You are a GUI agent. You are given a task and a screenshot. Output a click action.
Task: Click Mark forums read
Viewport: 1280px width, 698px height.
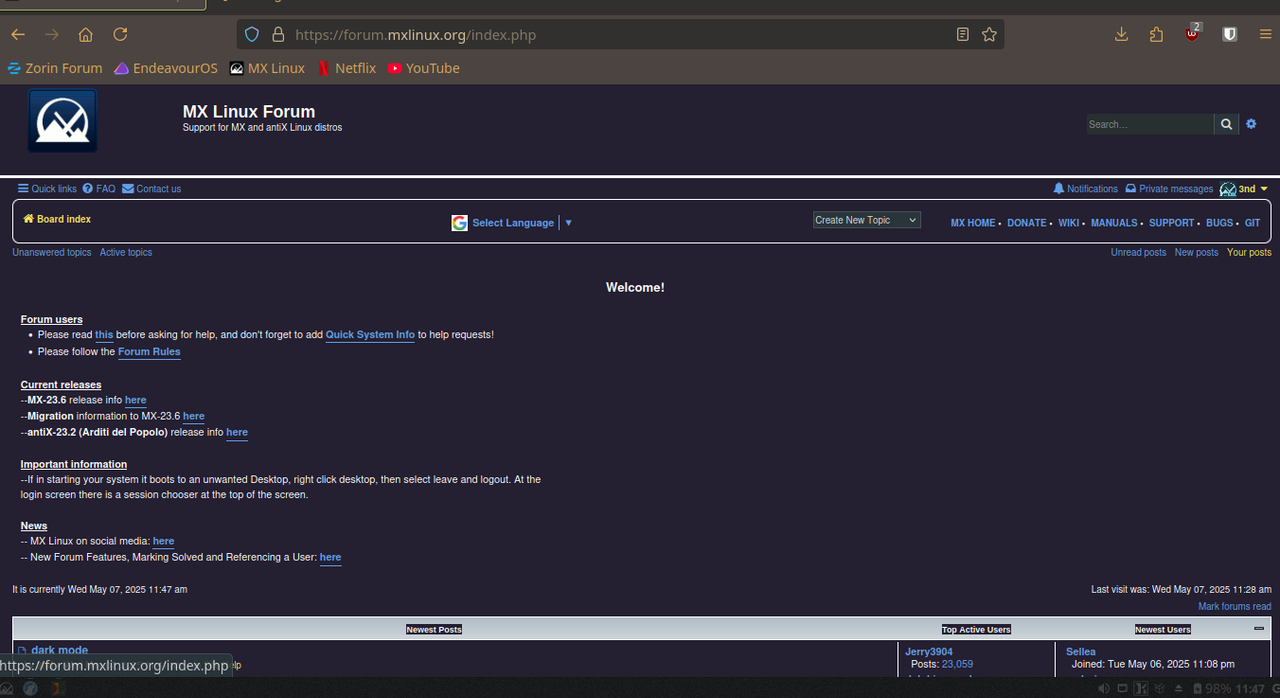click(1235, 607)
